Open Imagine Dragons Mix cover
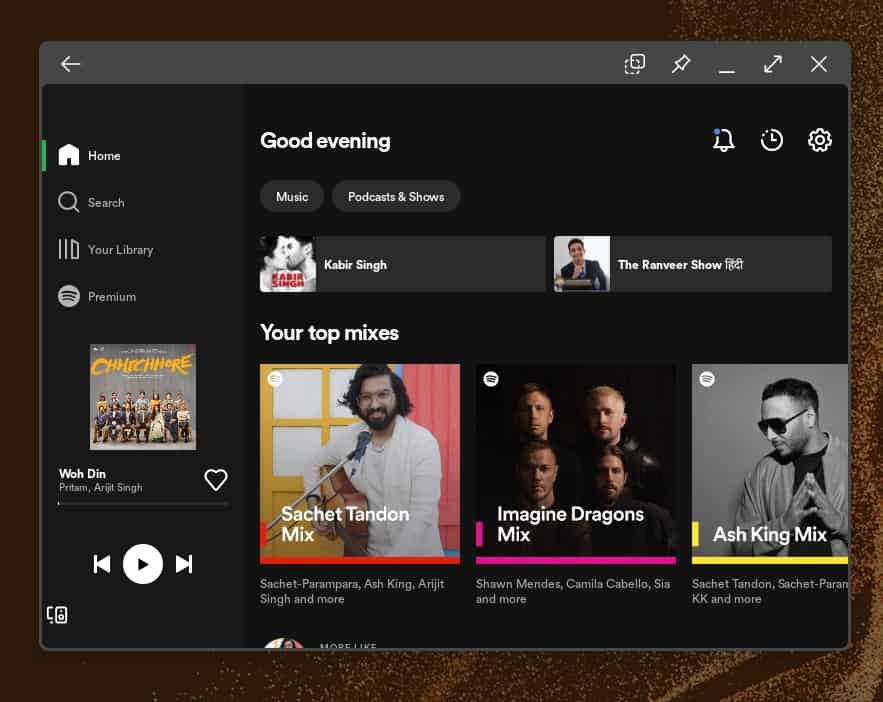 (x=576, y=464)
